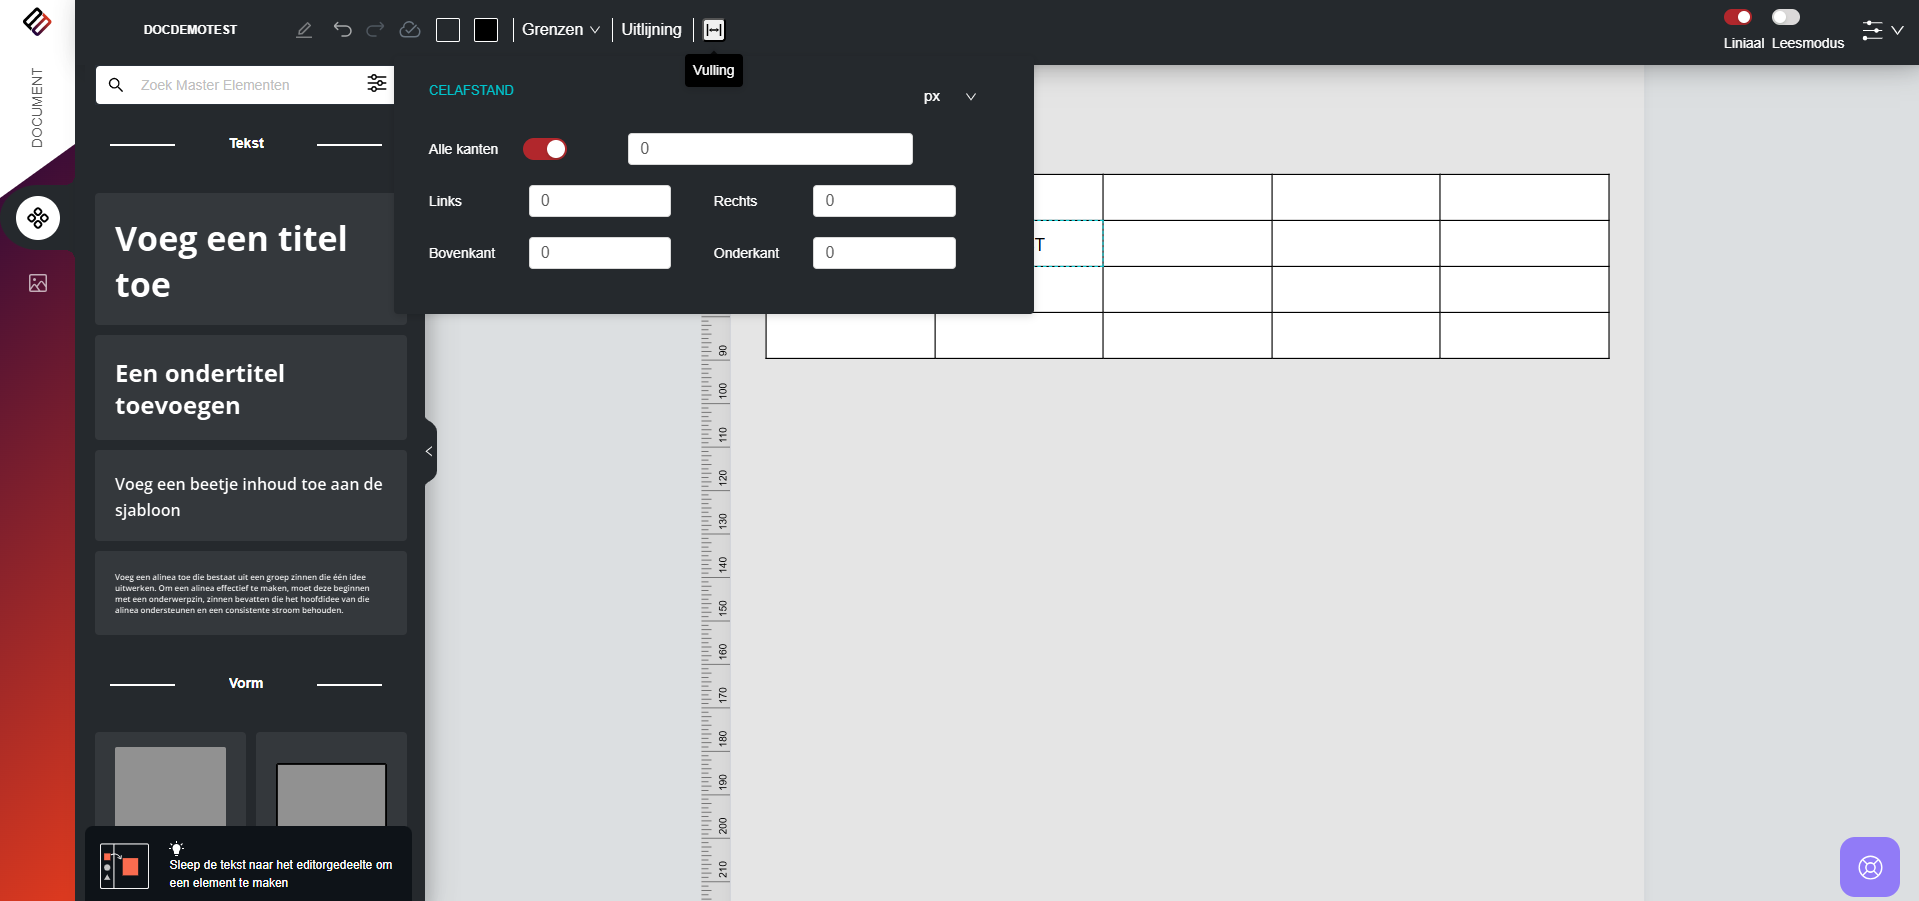Image resolution: width=1919 pixels, height=901 pixels.
Task: Open the Grenzen dropdown
Action: point(560,30)
